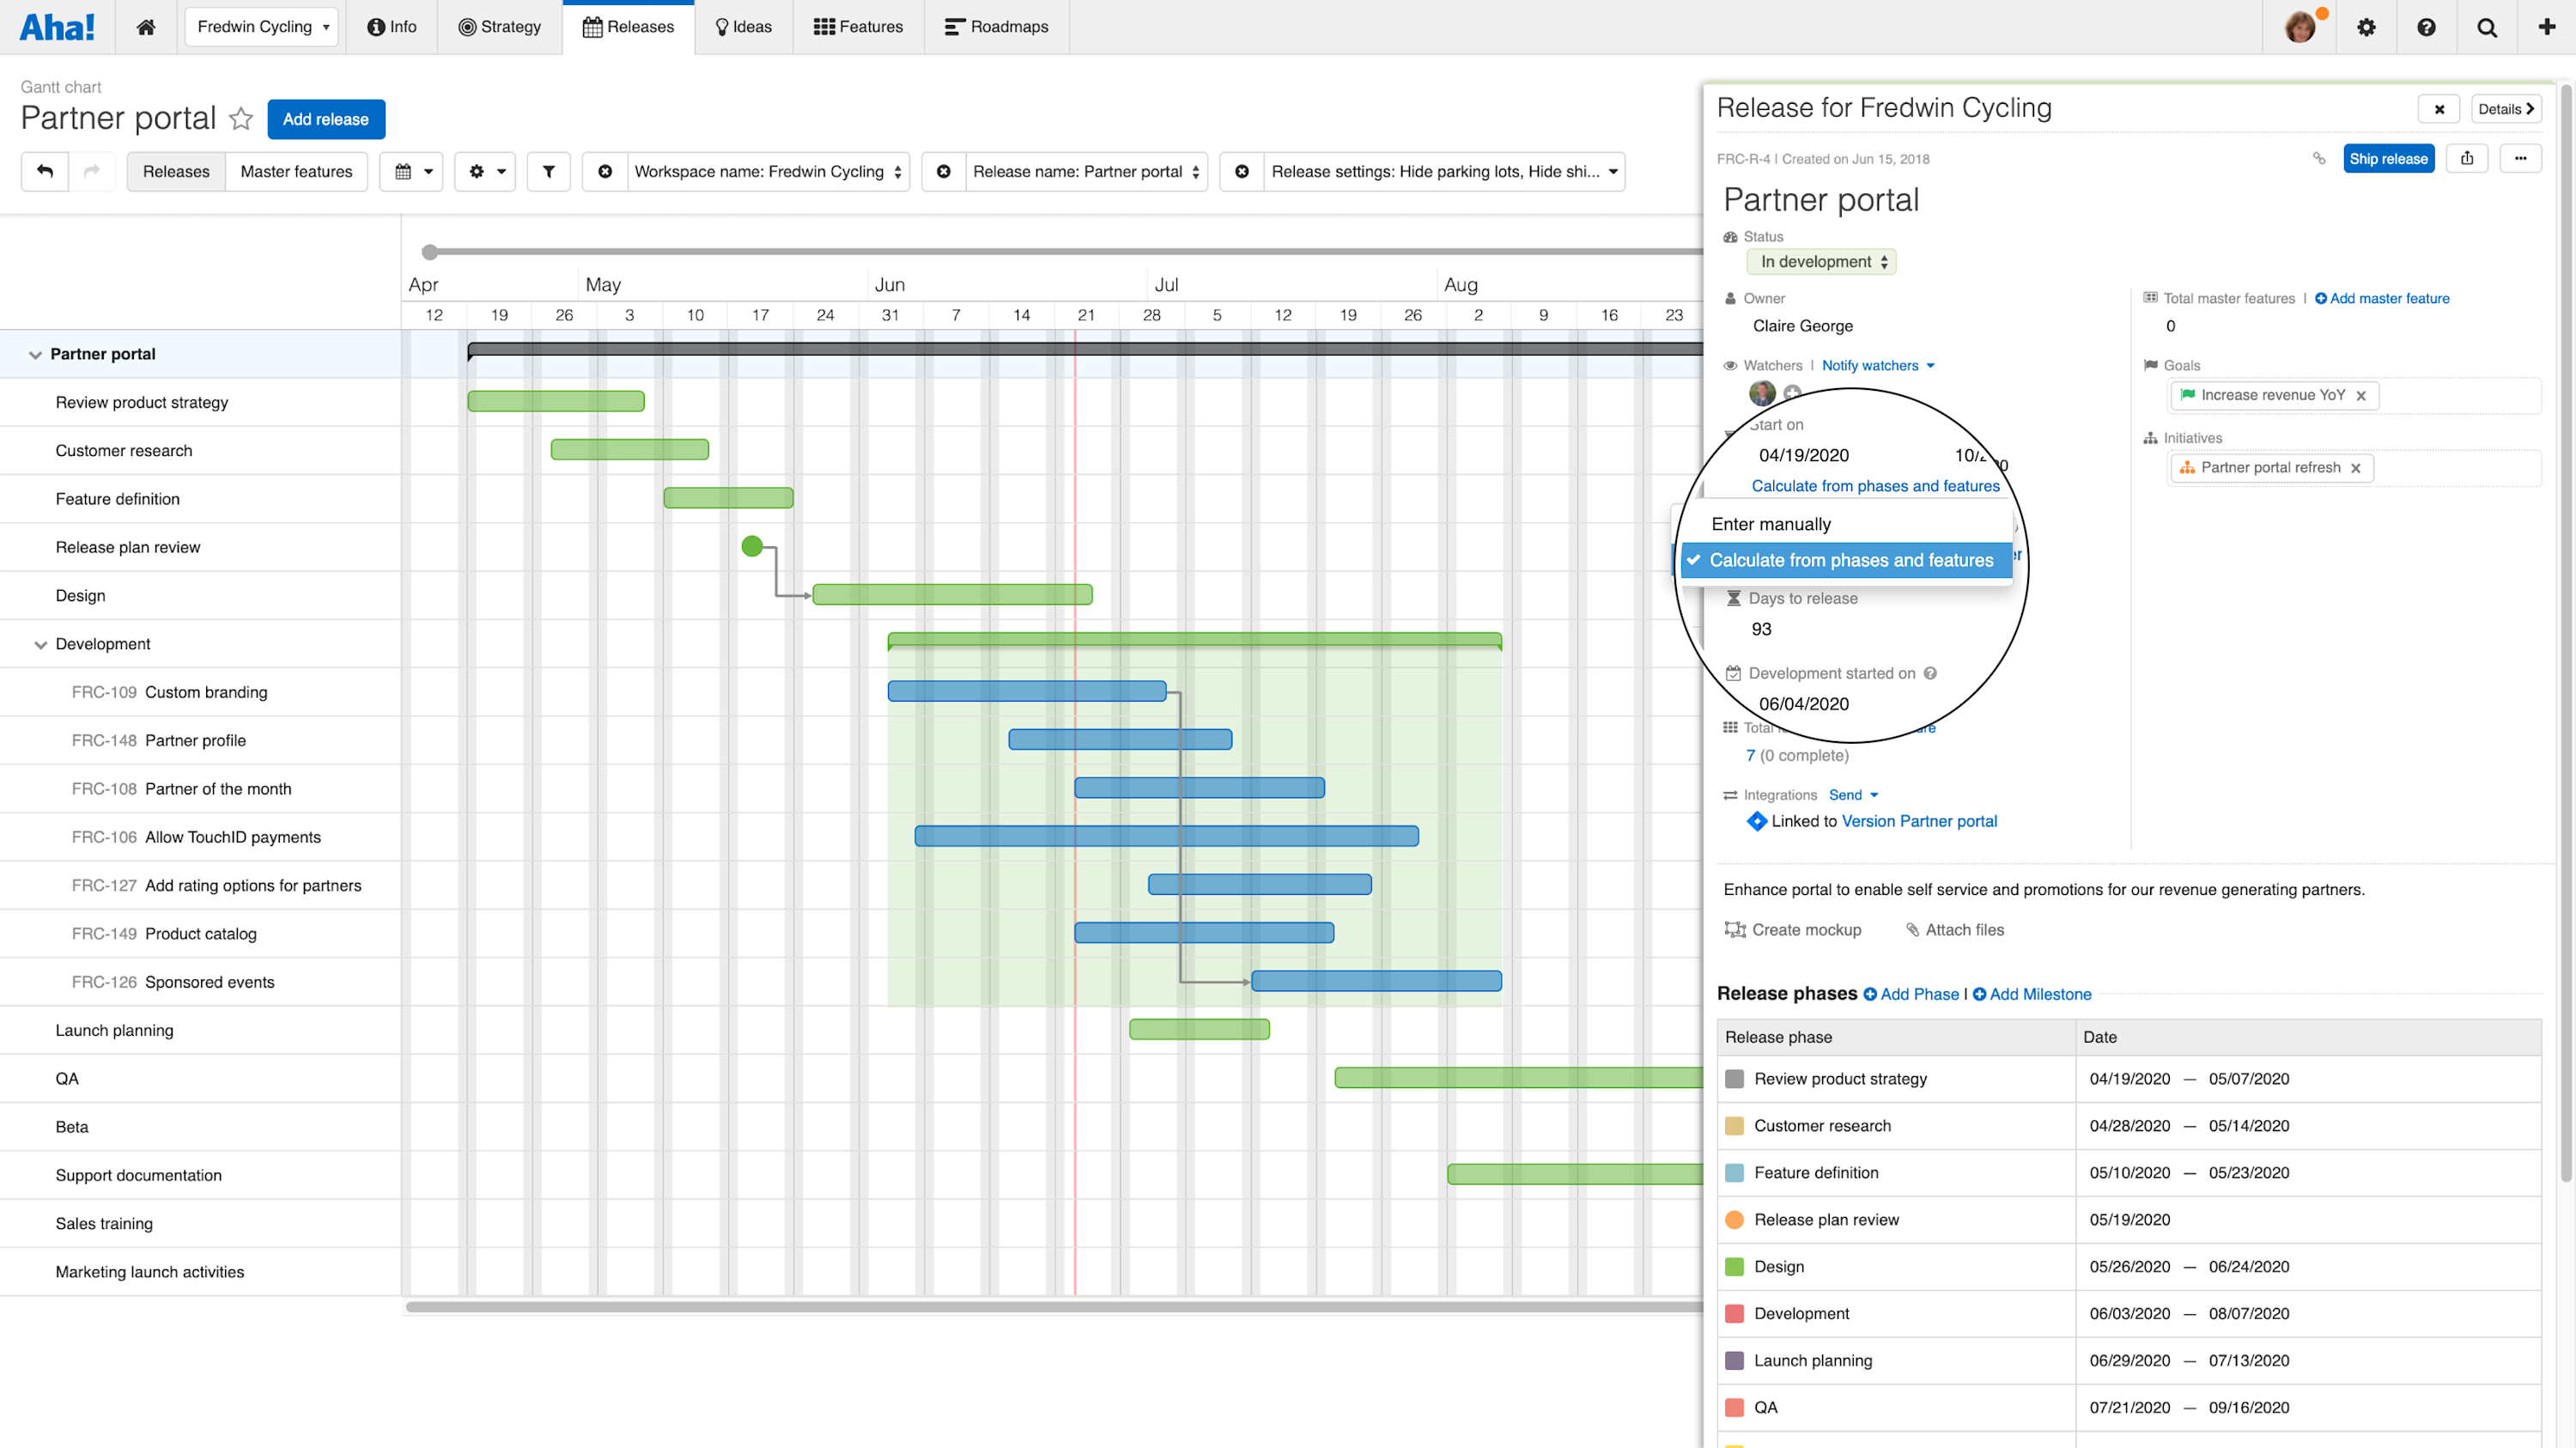
Task: Switch to the Features tab
Action: tap(857, 27)
